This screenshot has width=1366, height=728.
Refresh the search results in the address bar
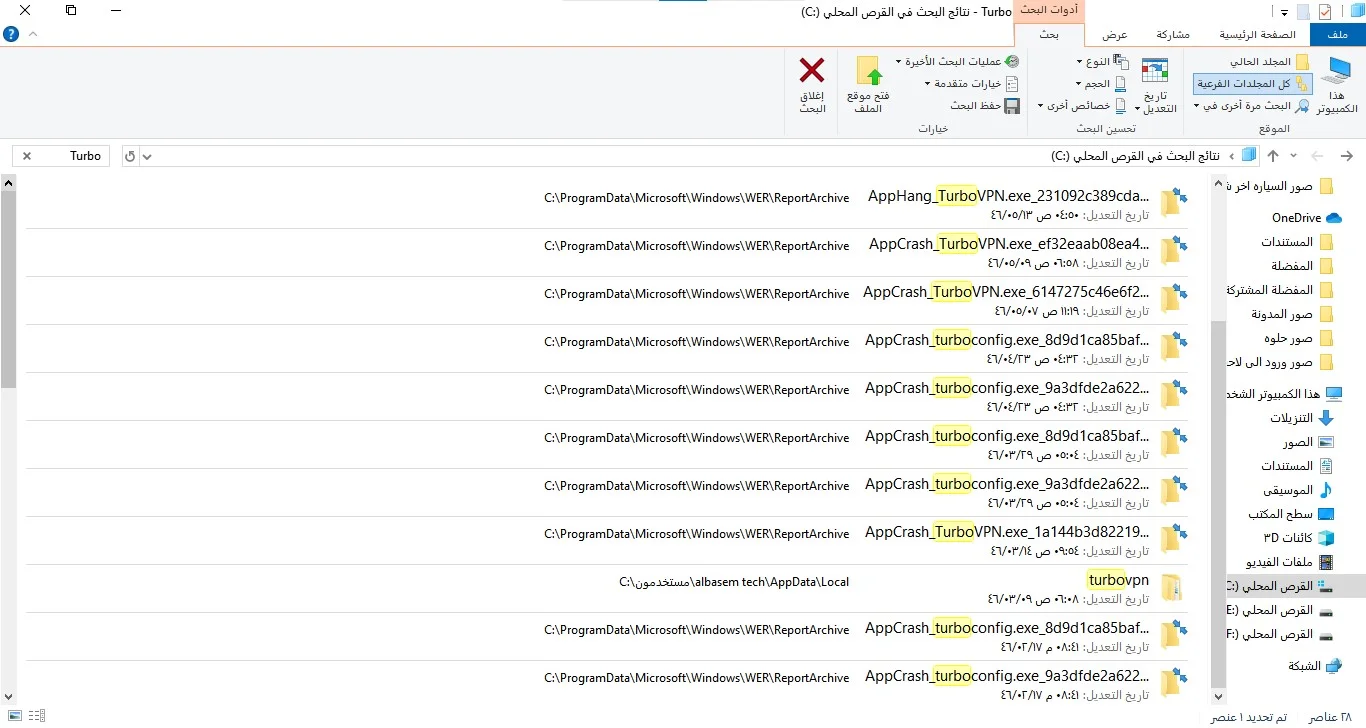(x=130, y=156)
